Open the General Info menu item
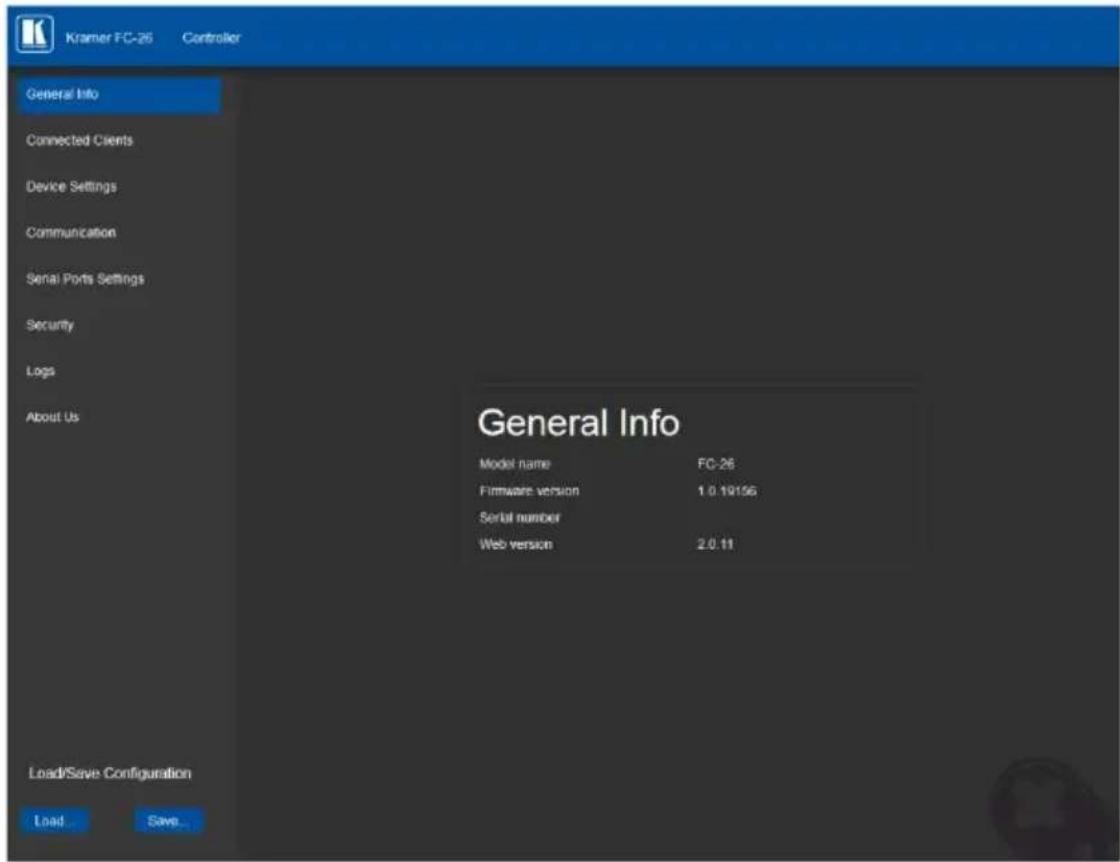1120x862 pixels. point(119,95)
